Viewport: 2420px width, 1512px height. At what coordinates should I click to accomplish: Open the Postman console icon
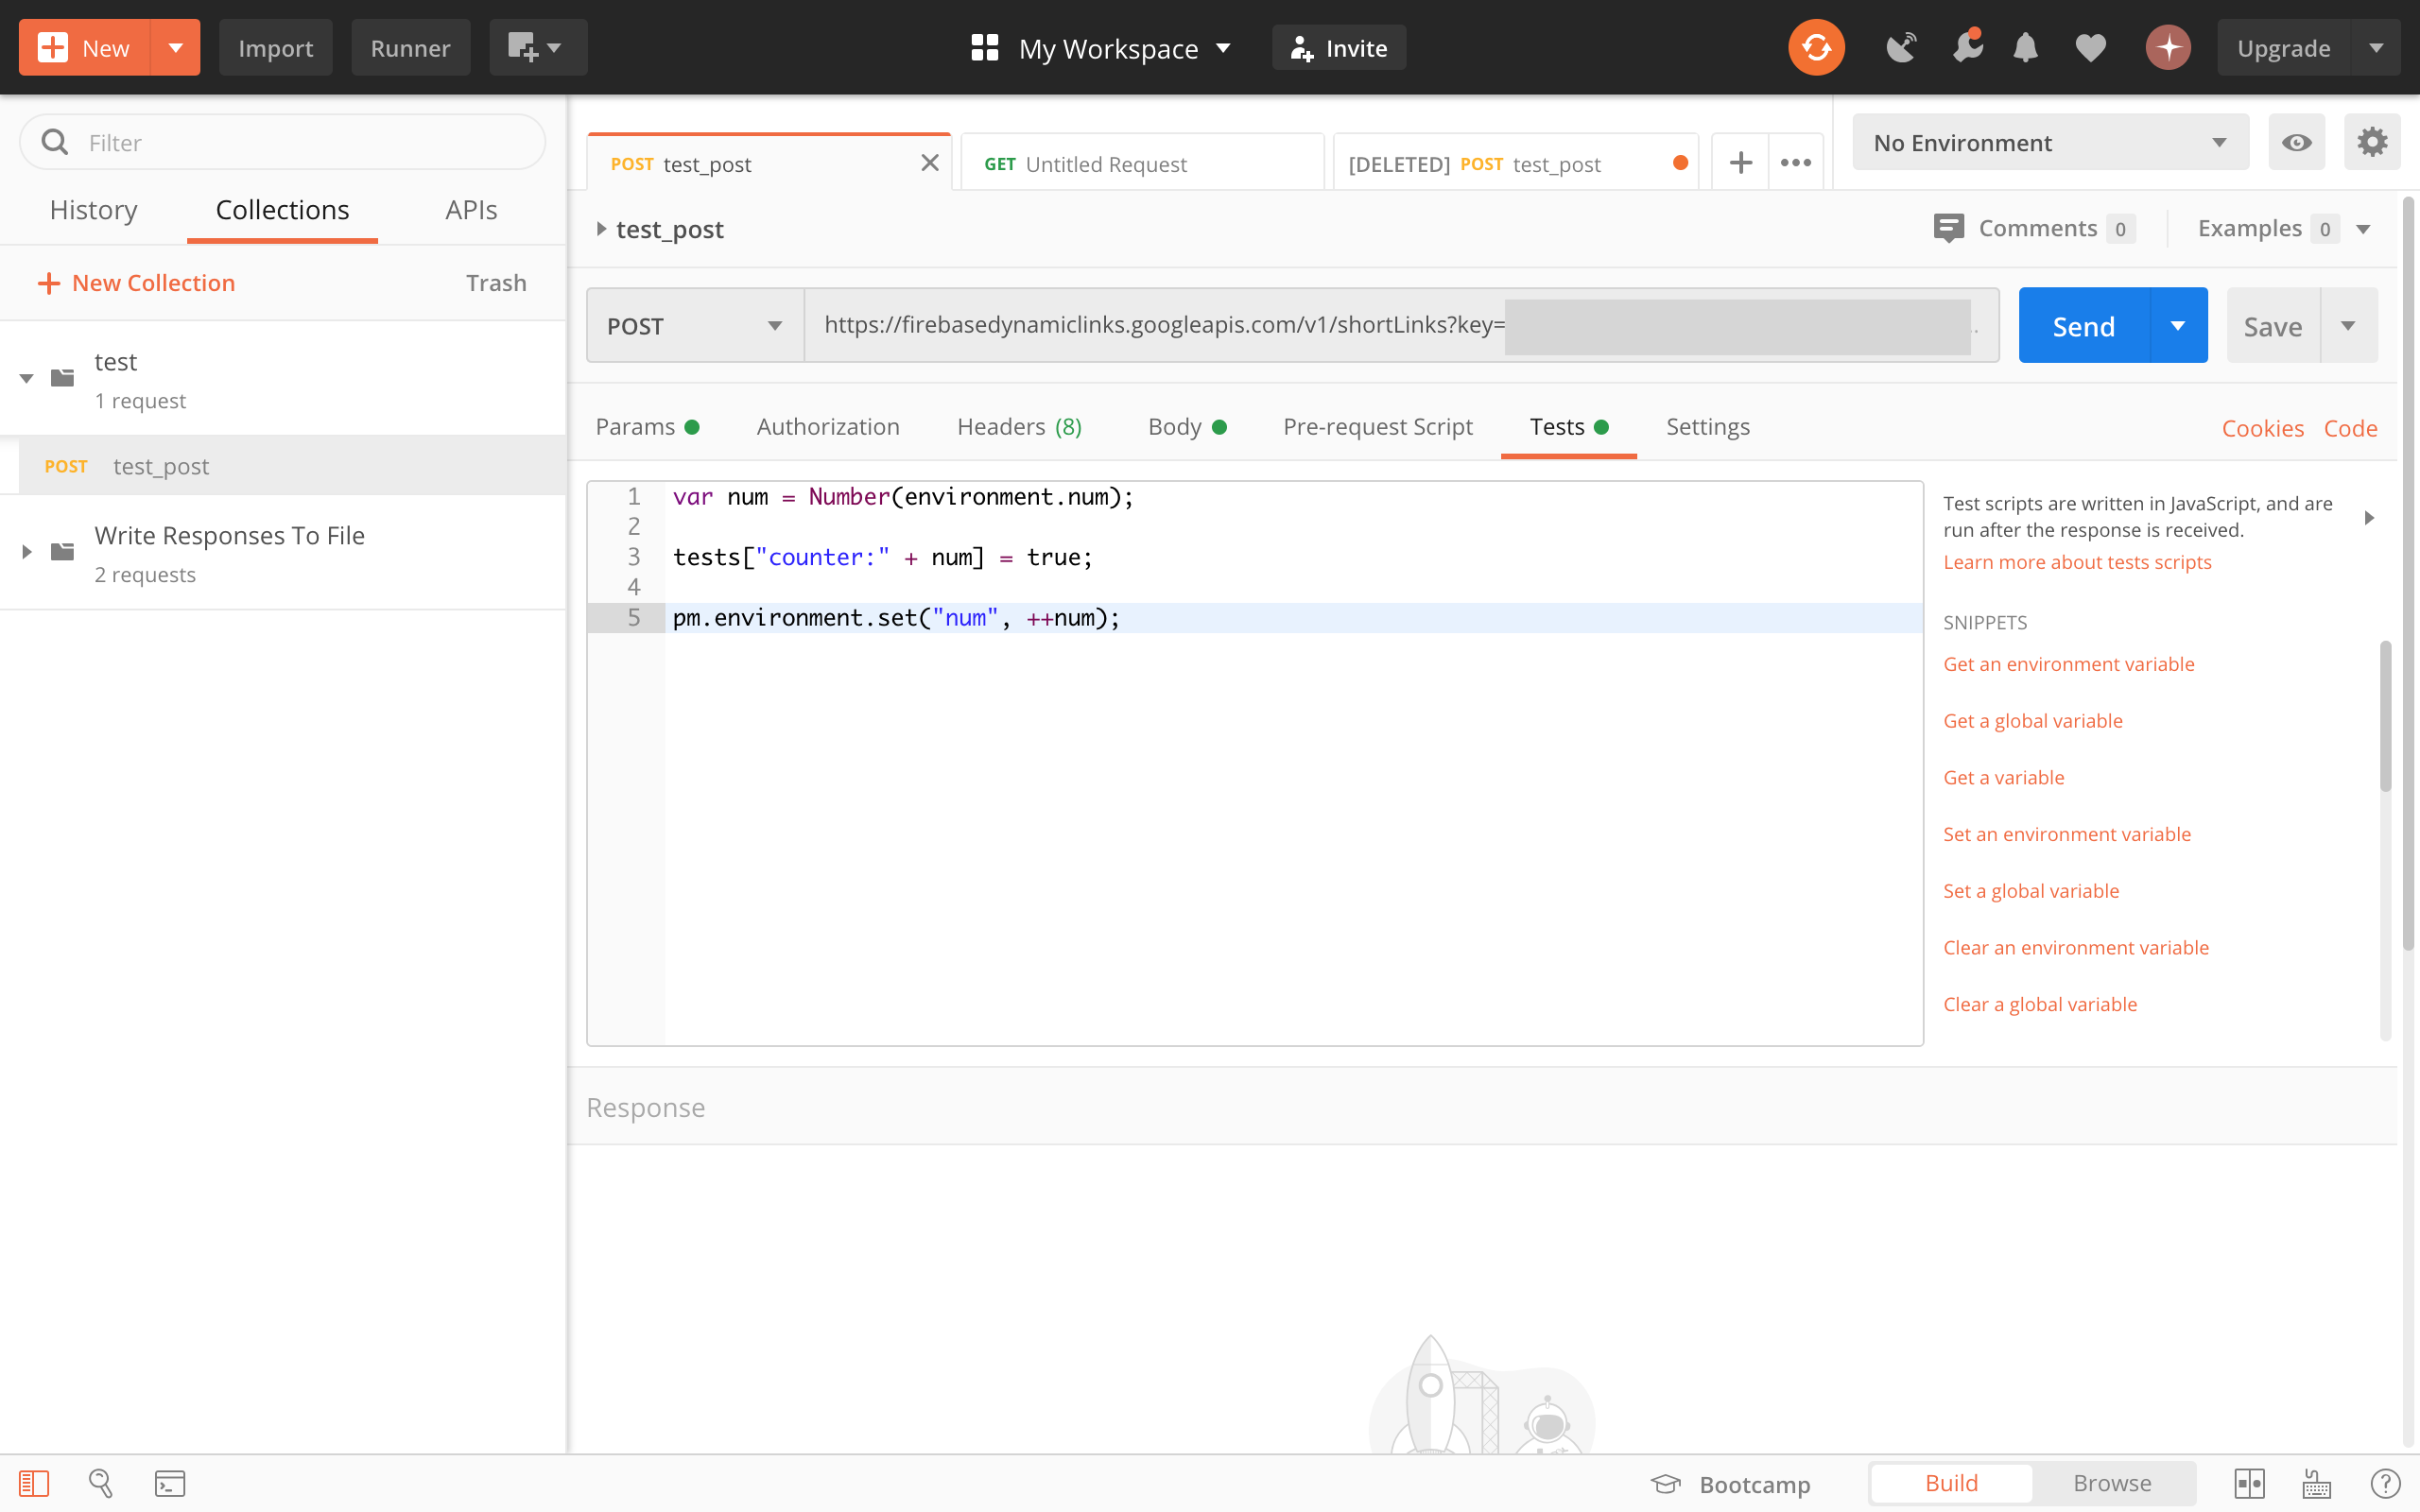[x=169, y=1483]
